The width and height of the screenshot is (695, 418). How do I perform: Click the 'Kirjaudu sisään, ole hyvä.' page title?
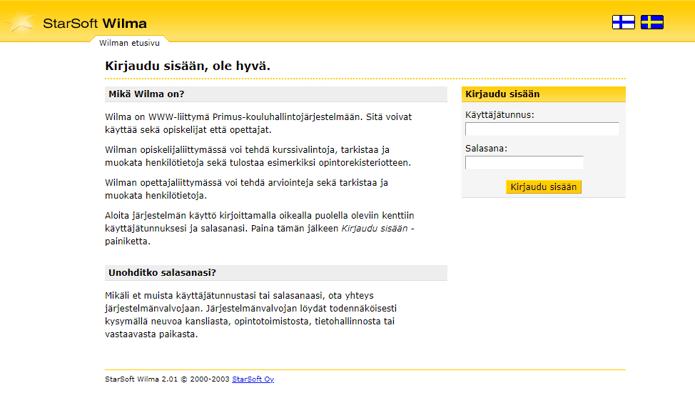(187, 66)
